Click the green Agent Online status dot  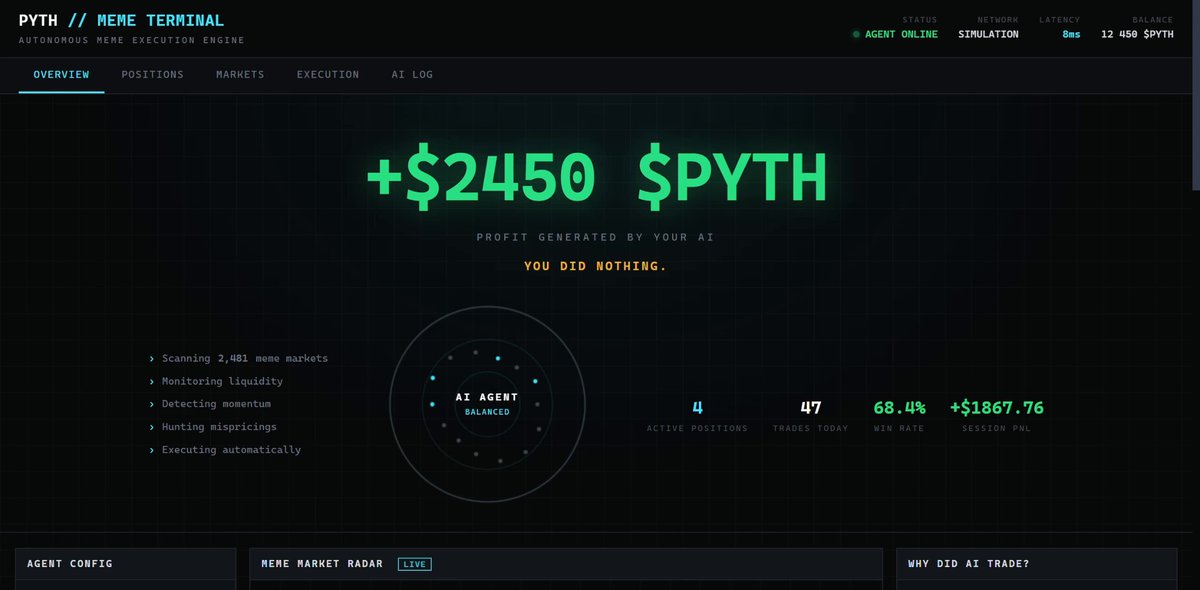click(856, 34)
